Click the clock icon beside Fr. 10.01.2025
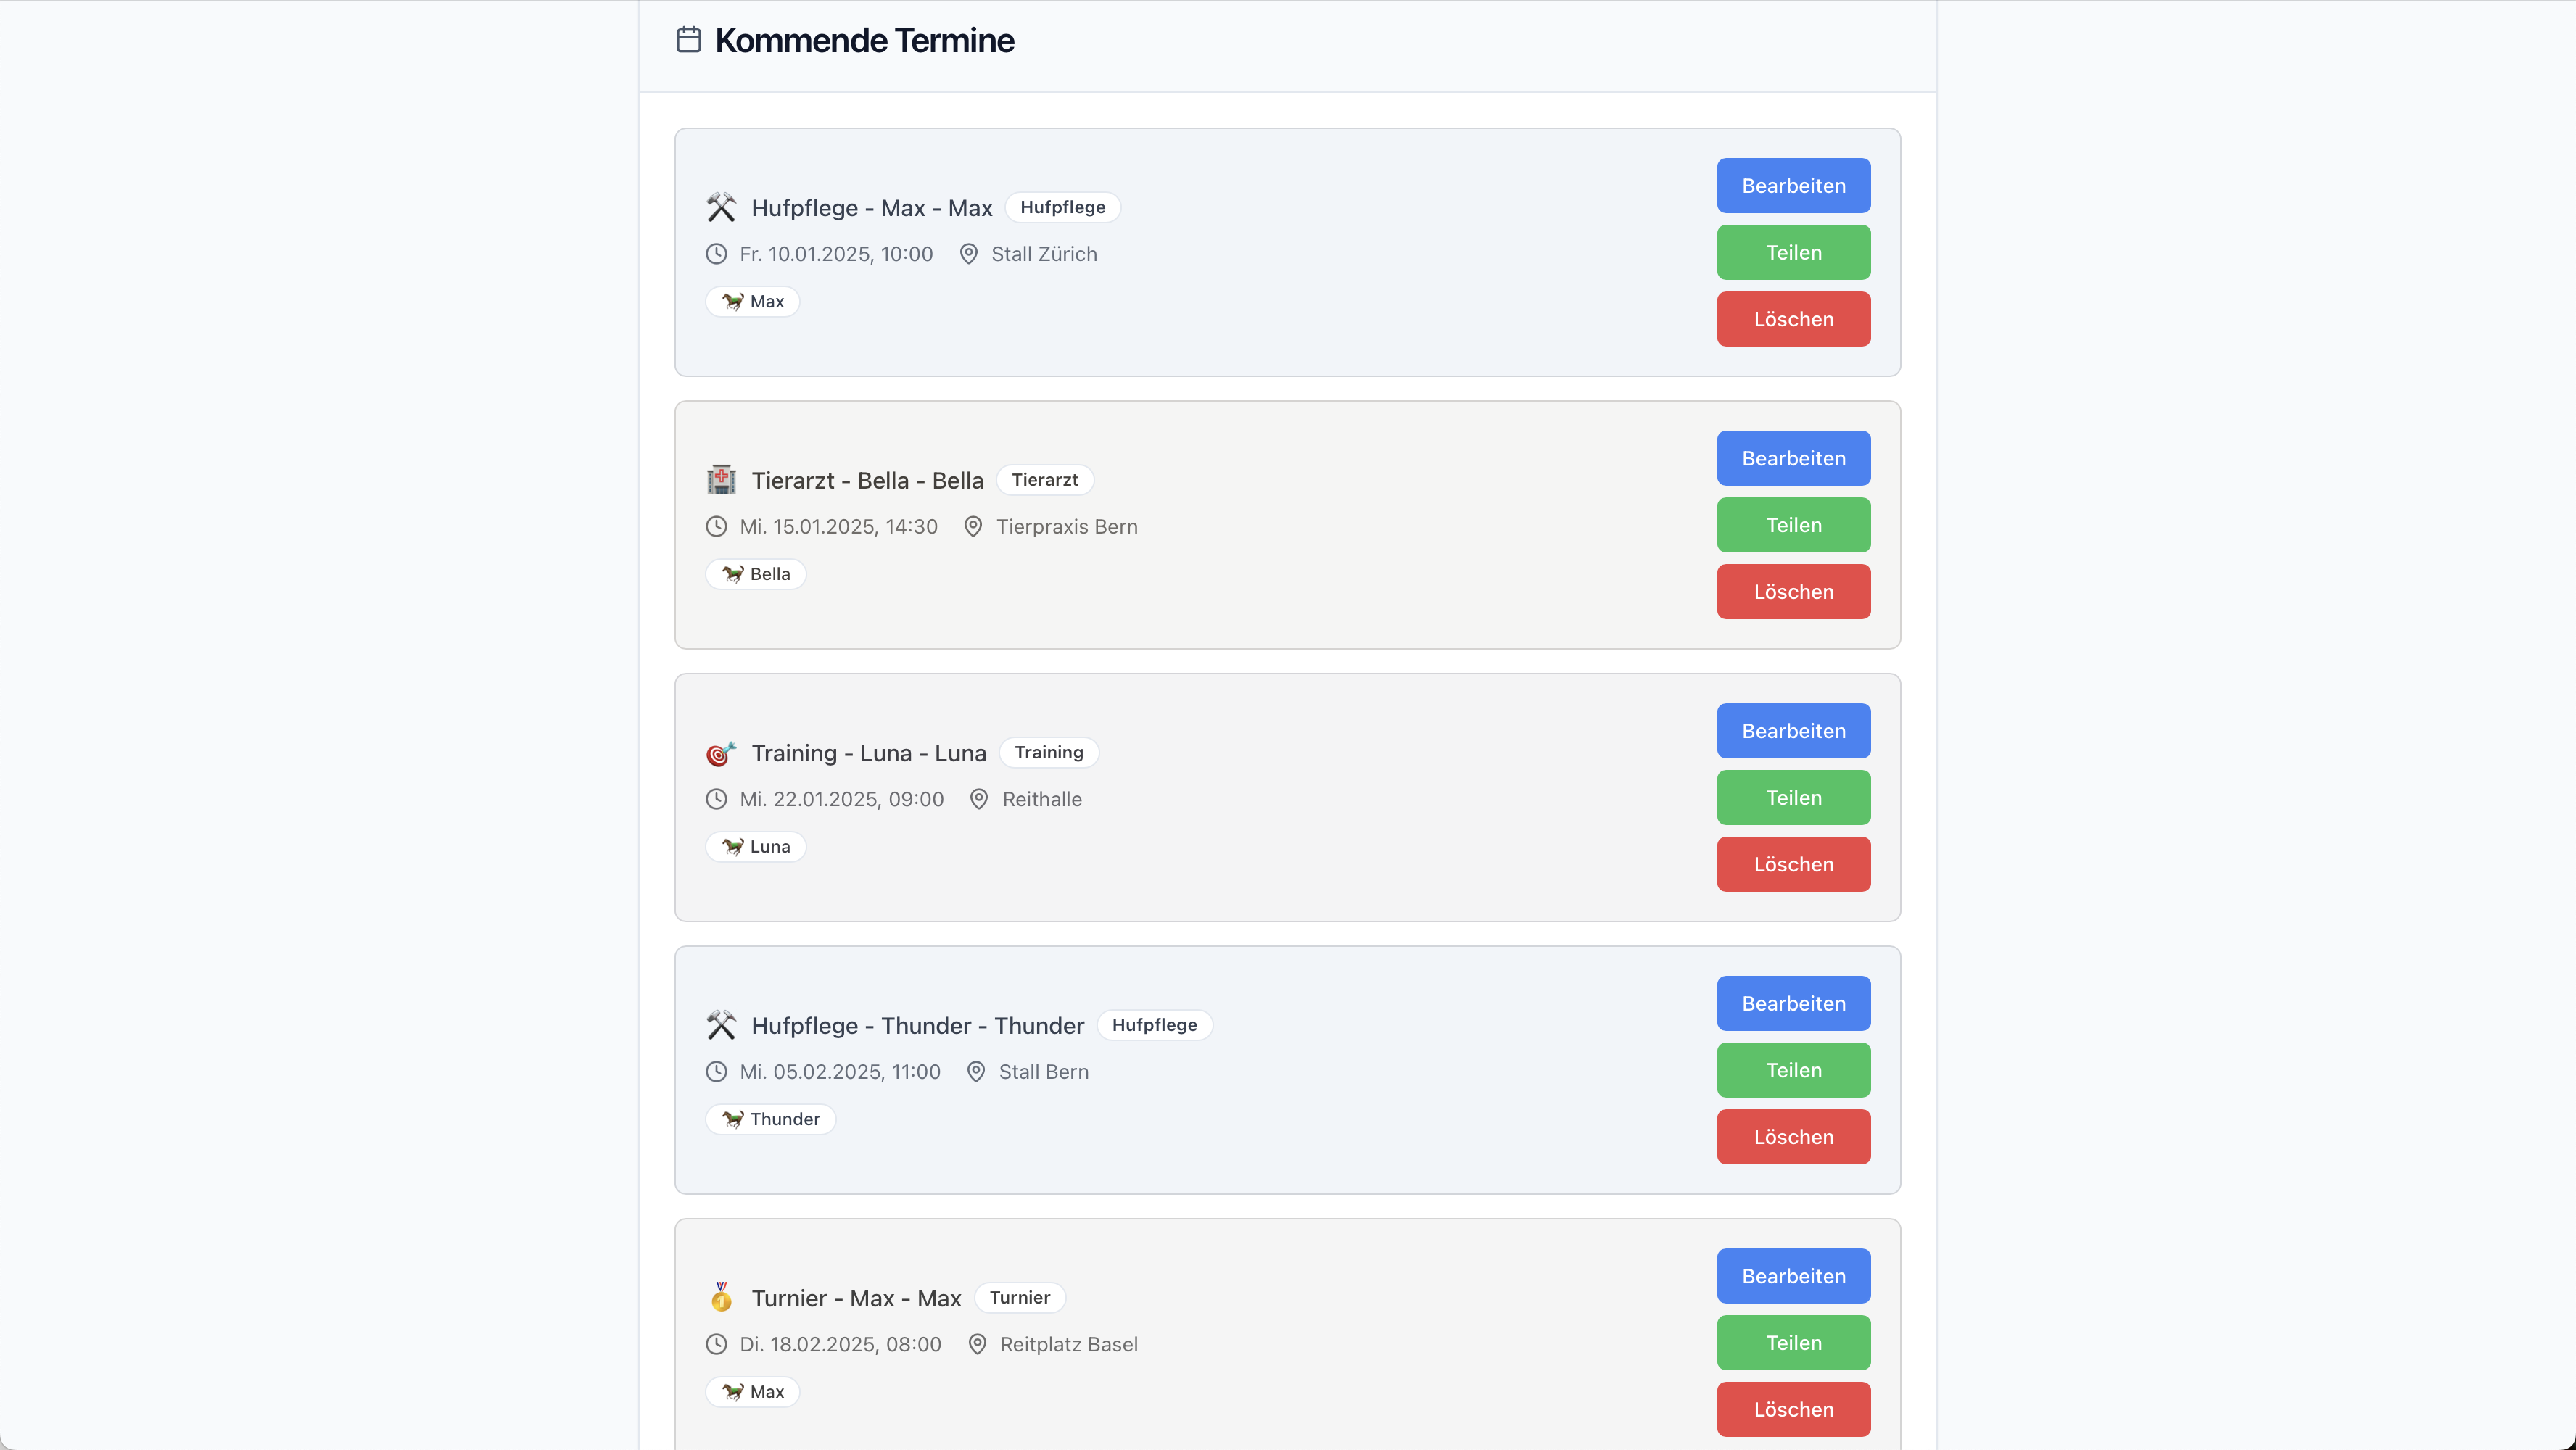Screen dimensions: 2576x1450 716,254
